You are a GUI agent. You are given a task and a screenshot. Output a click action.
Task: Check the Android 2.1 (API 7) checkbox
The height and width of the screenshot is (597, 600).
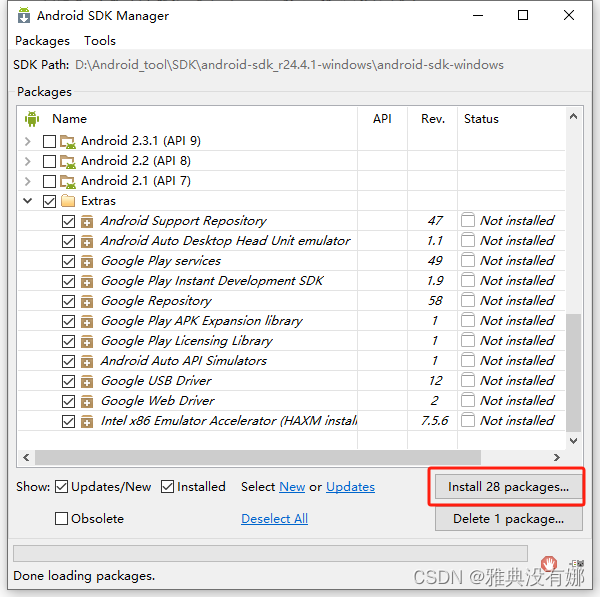[49, 181]
